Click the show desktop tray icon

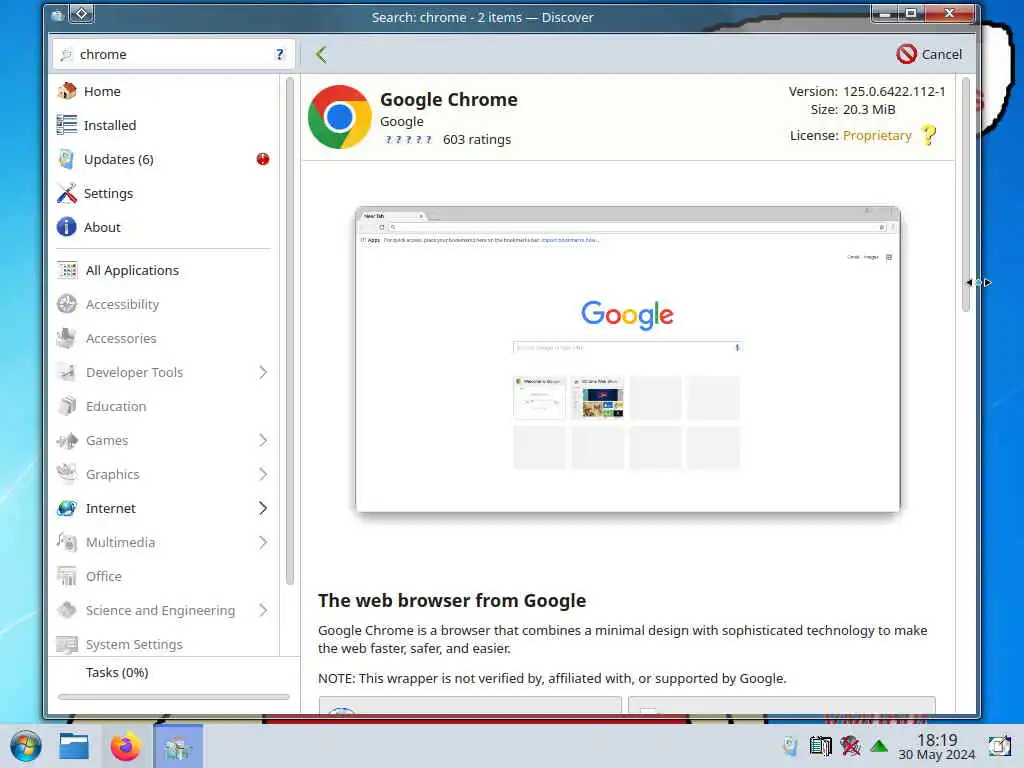point(1000,746)
